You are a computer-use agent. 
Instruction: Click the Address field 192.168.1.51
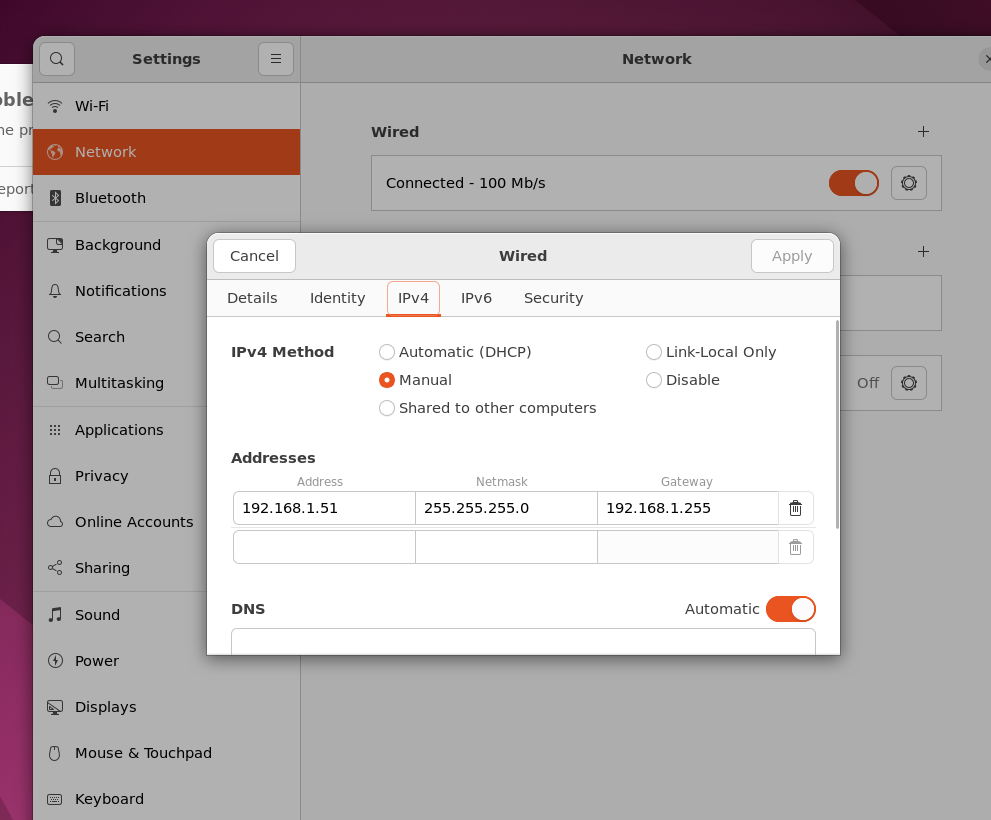(x=324, y=508)
